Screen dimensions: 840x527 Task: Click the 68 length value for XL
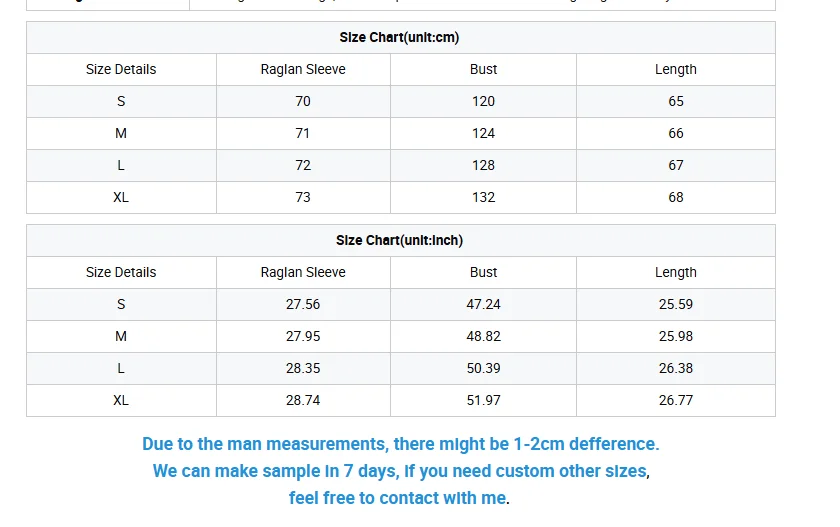tap(676, 198)
